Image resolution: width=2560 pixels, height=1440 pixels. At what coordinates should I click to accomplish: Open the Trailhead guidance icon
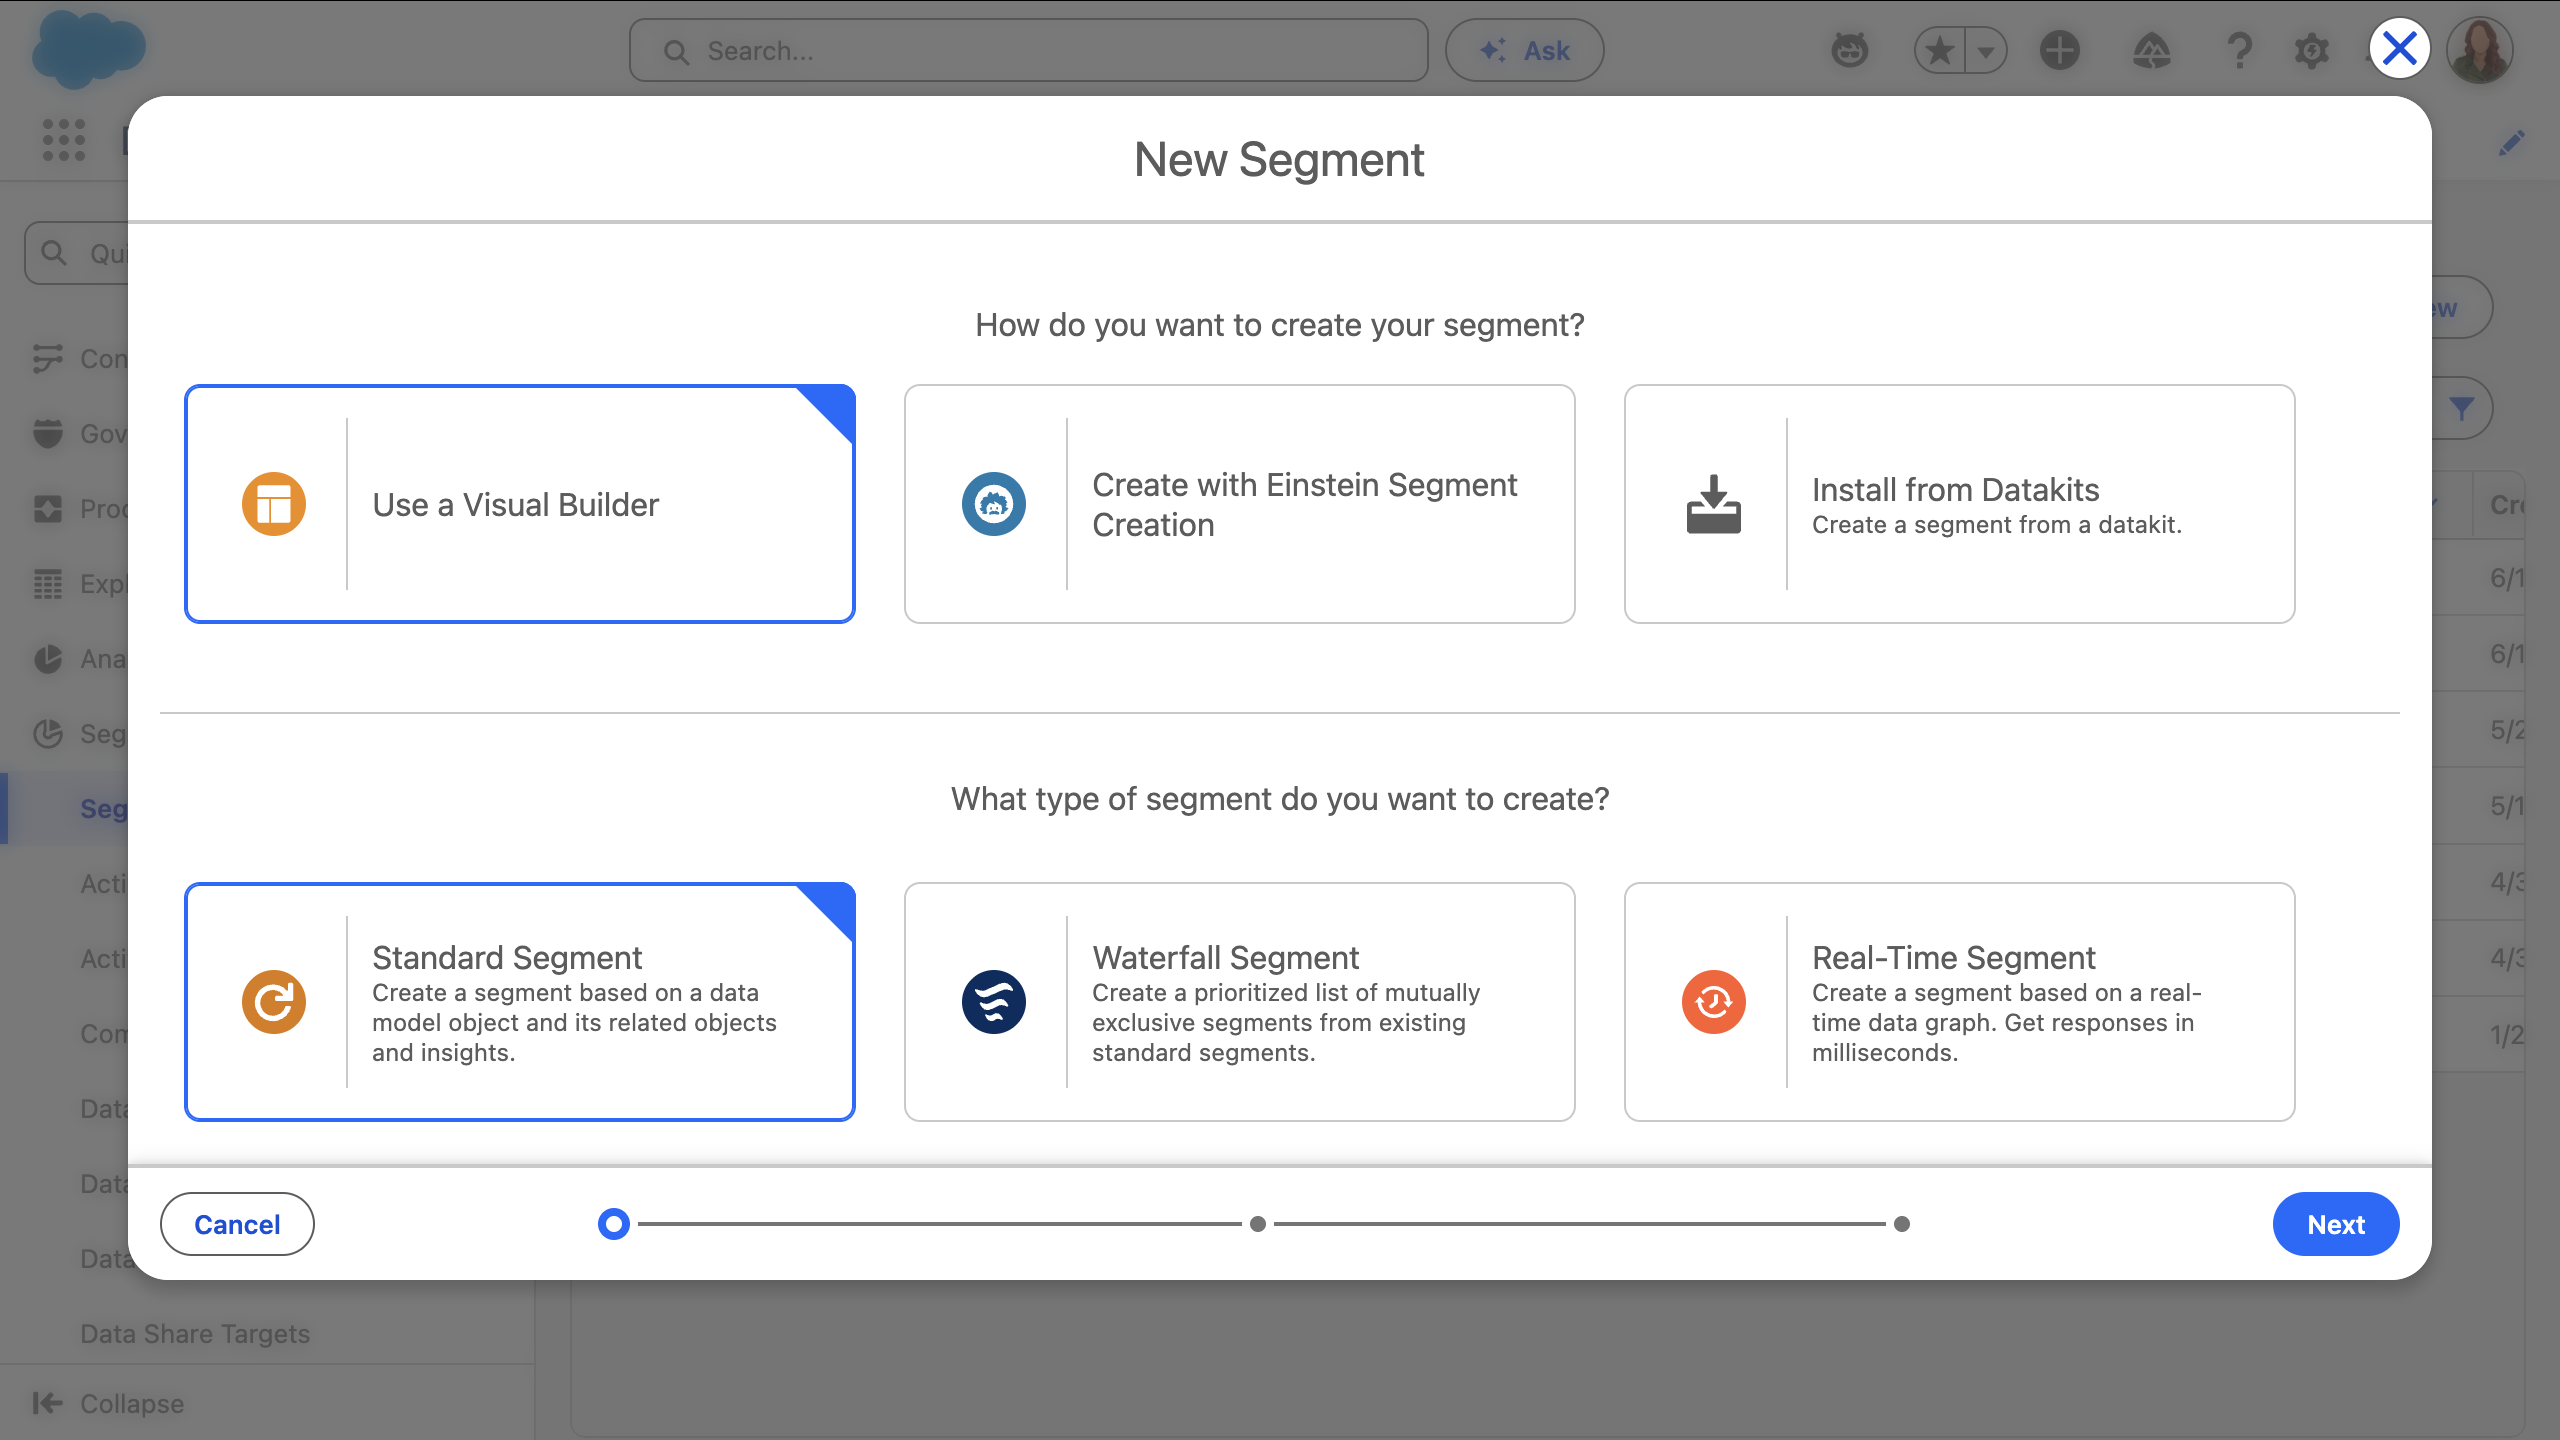(2152, 50)
